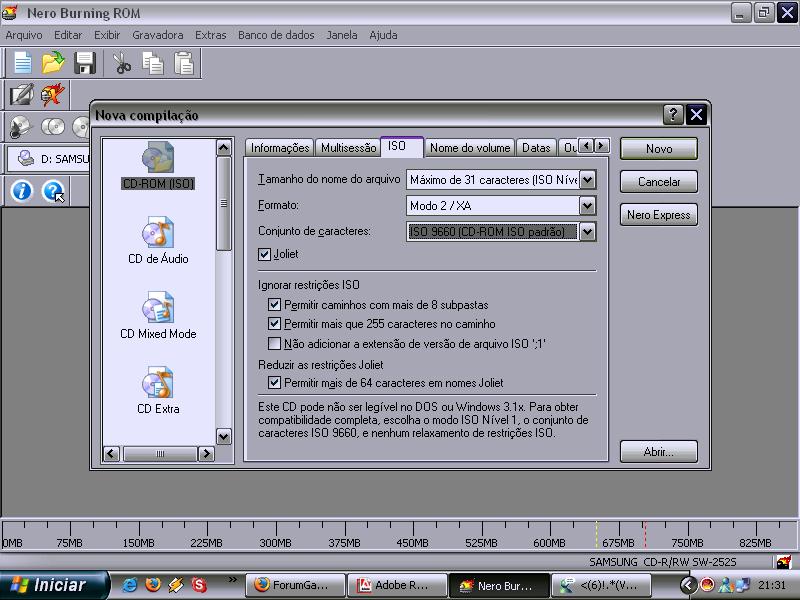Switch to Nome do volume tab
800x600 pixels.
pos(470,148)
